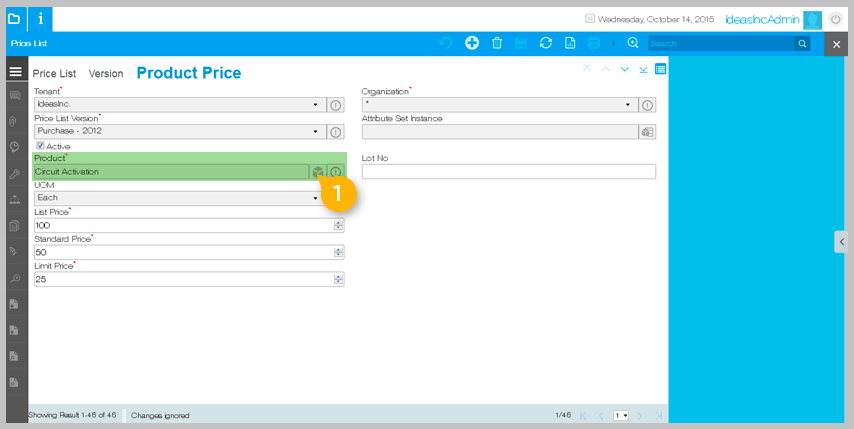Click the zoom magnifier sidebar icon
Image resolution: width=854 pixels, height=429 pixels.
click(x=15, y=278)
